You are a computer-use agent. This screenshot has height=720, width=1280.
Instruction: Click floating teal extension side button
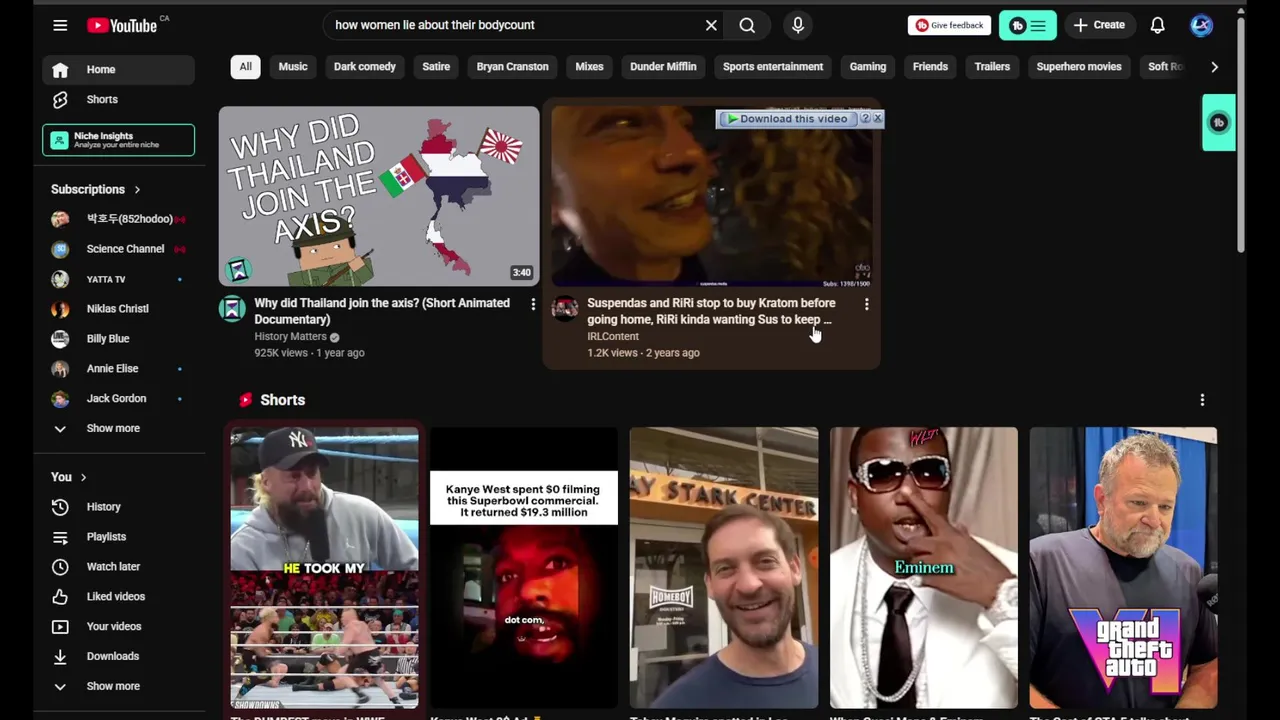[x=1219, y=123]
